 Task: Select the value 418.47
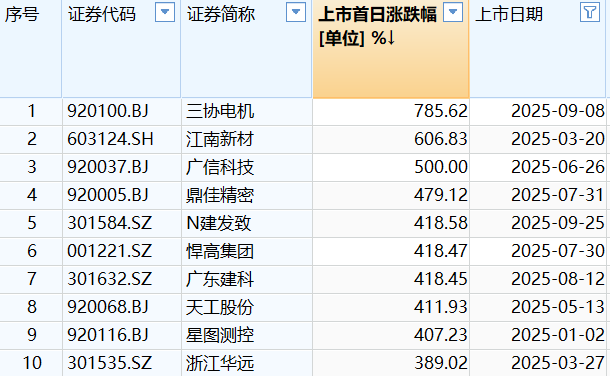[440, 251]
